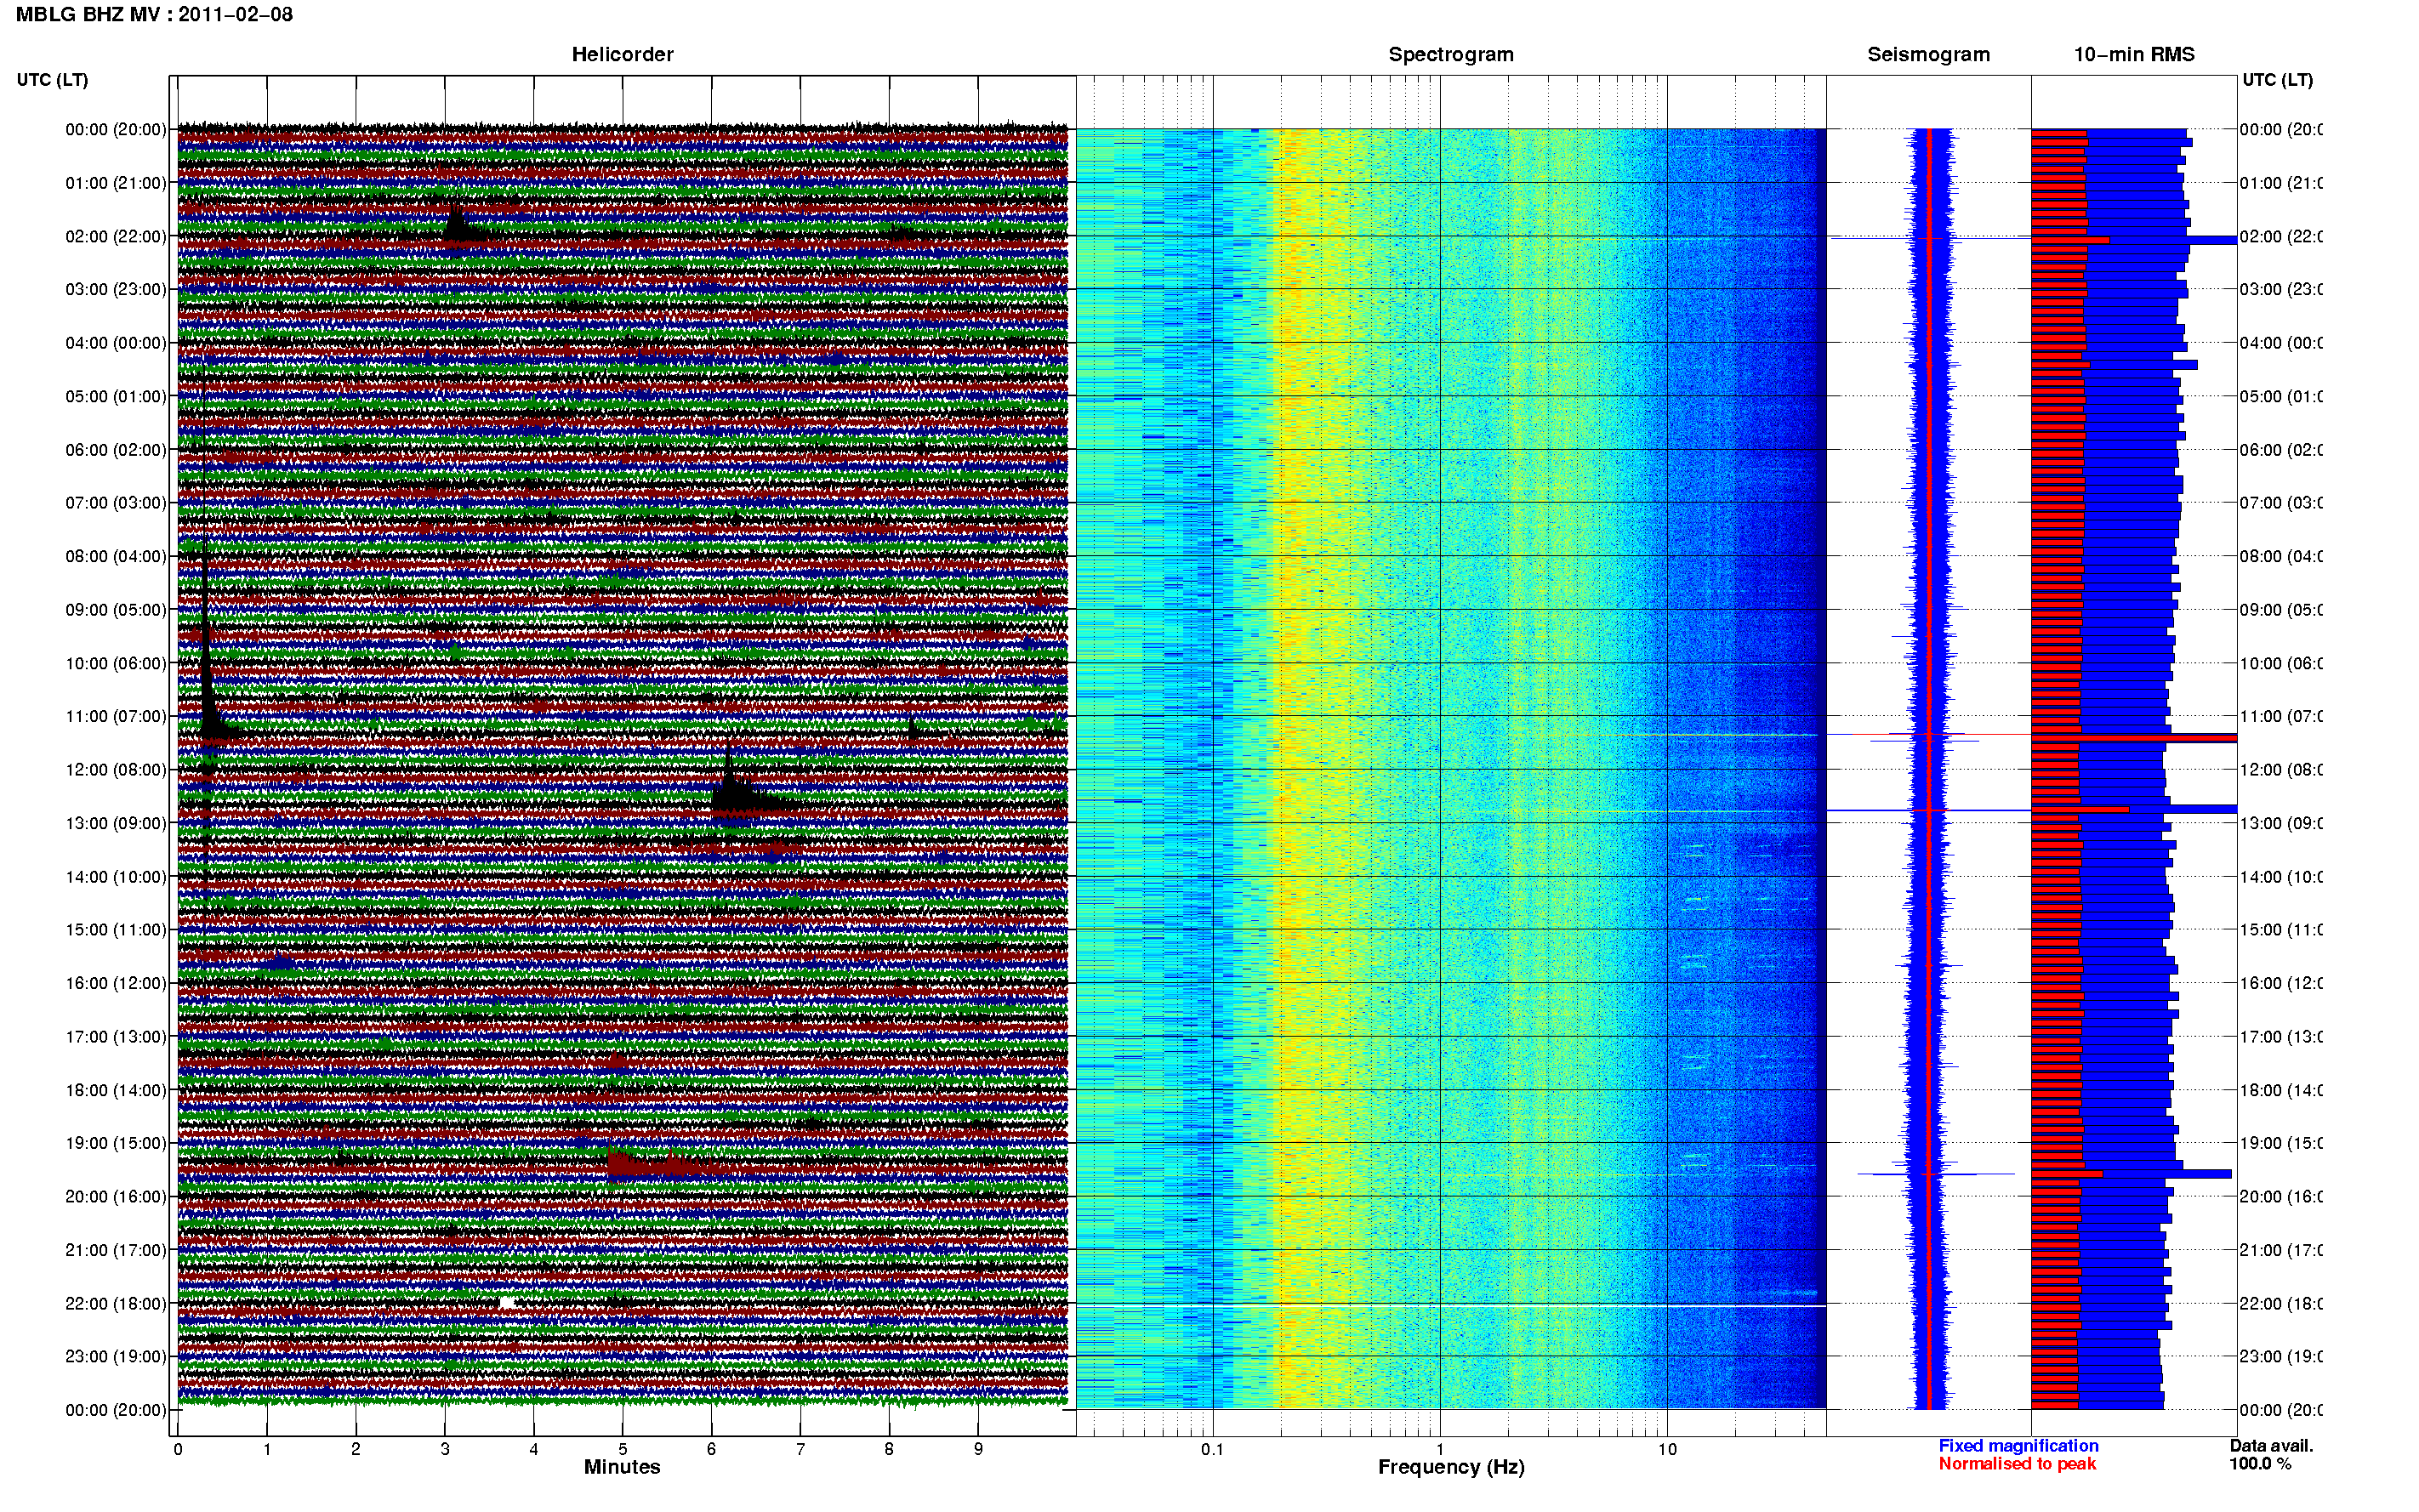Image resolution: width=2419 pixels, height=1512 pixels.
Task: Click the right time label "23:00" row
Action: point(2280,1357)
